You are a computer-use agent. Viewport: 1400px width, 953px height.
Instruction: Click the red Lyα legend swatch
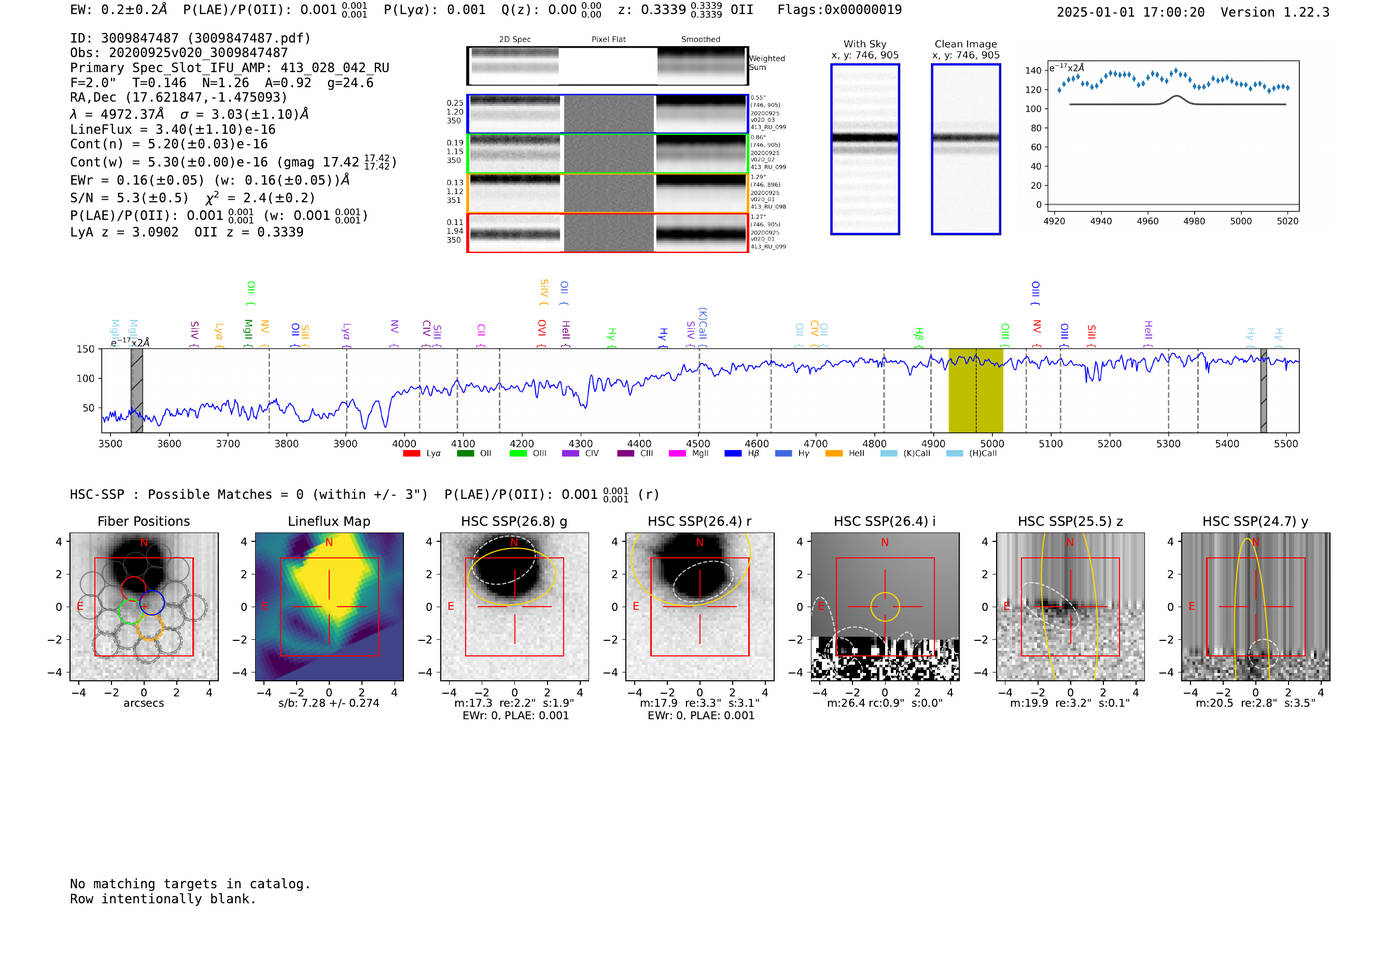[x=411, y=454]
